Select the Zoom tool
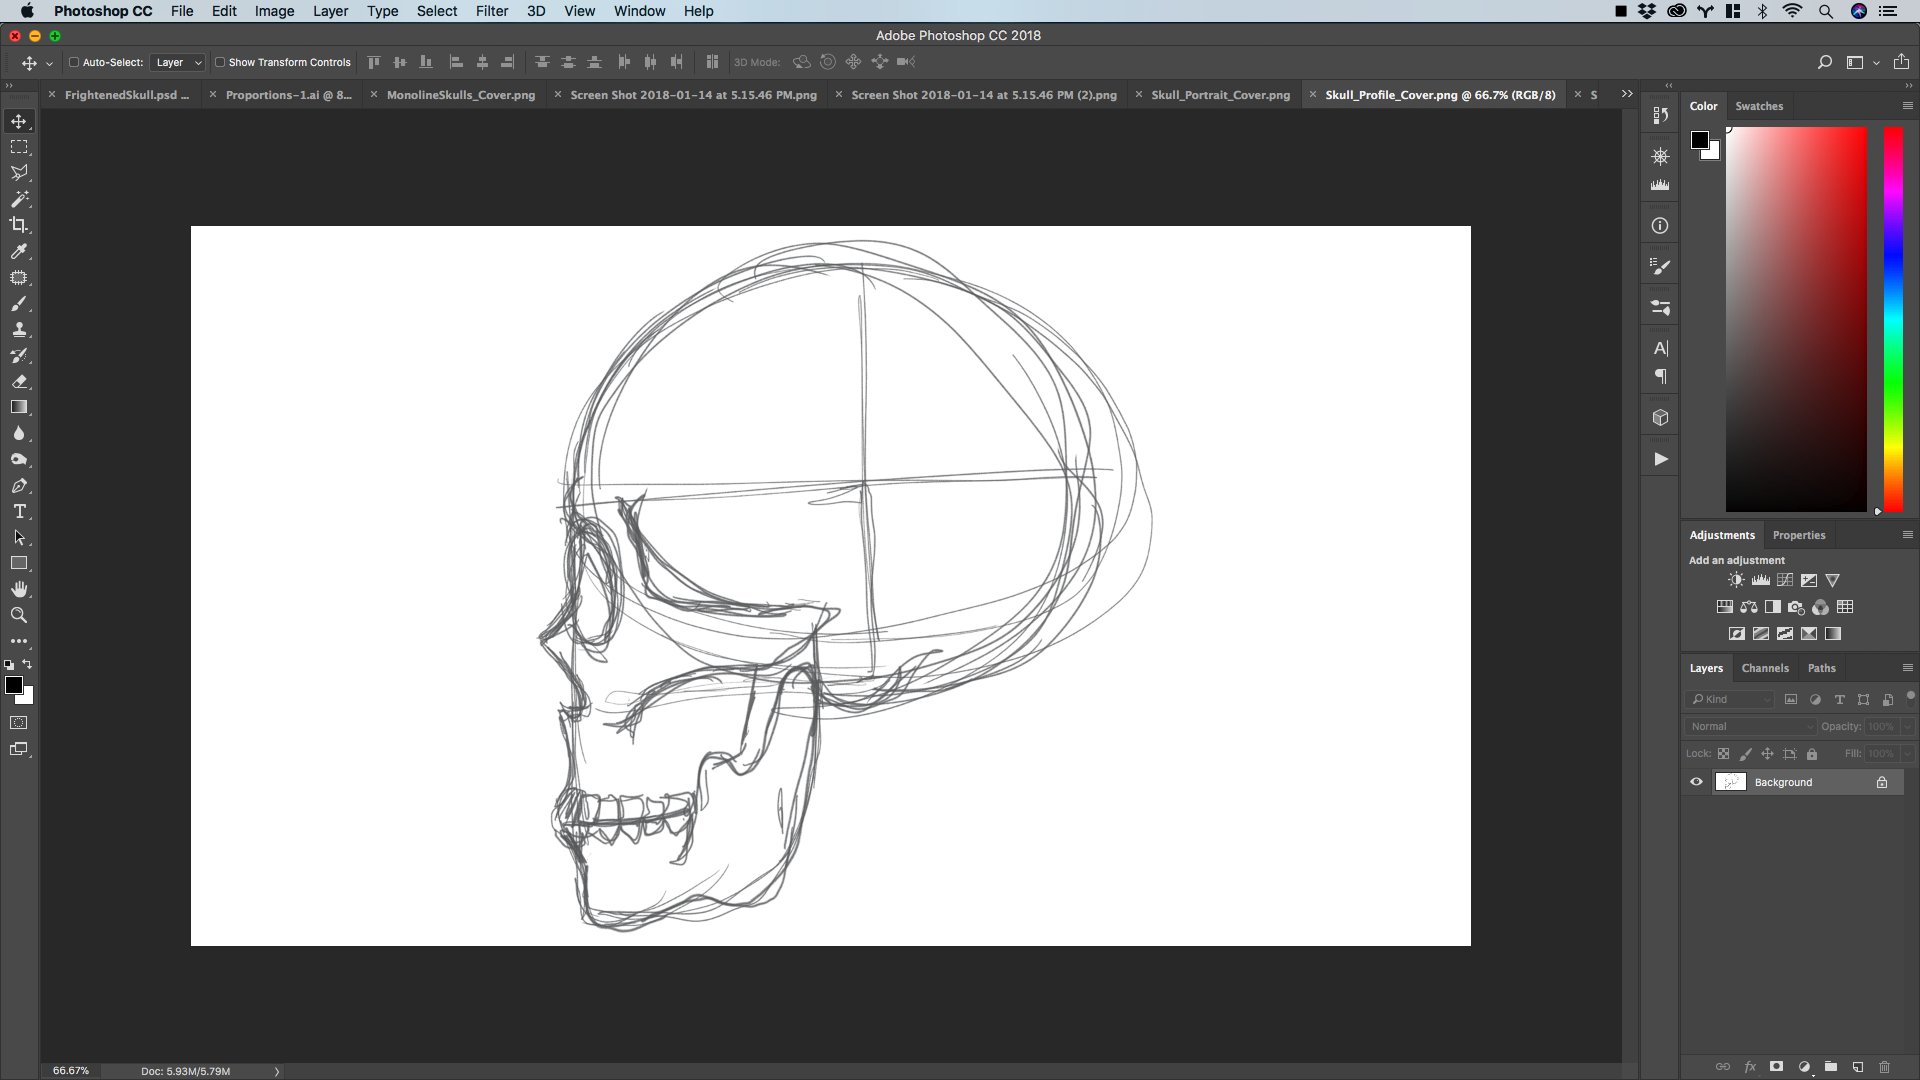The height and width of the screenshot is (1080, 1920). (x=19, y=616)
